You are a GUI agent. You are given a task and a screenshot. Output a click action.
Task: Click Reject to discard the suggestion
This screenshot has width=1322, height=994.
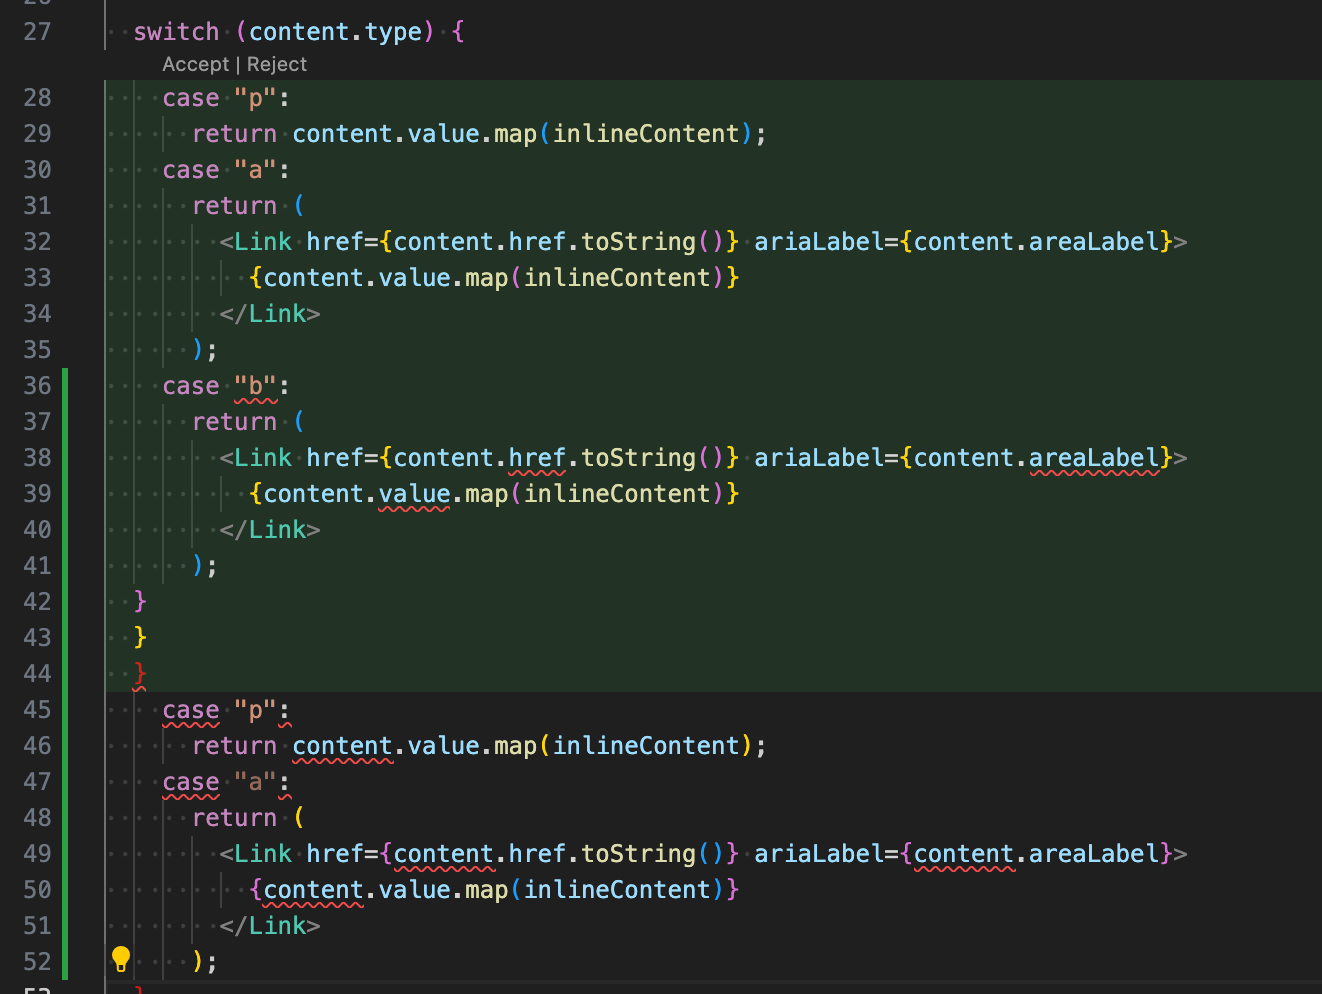coord(277,64)
